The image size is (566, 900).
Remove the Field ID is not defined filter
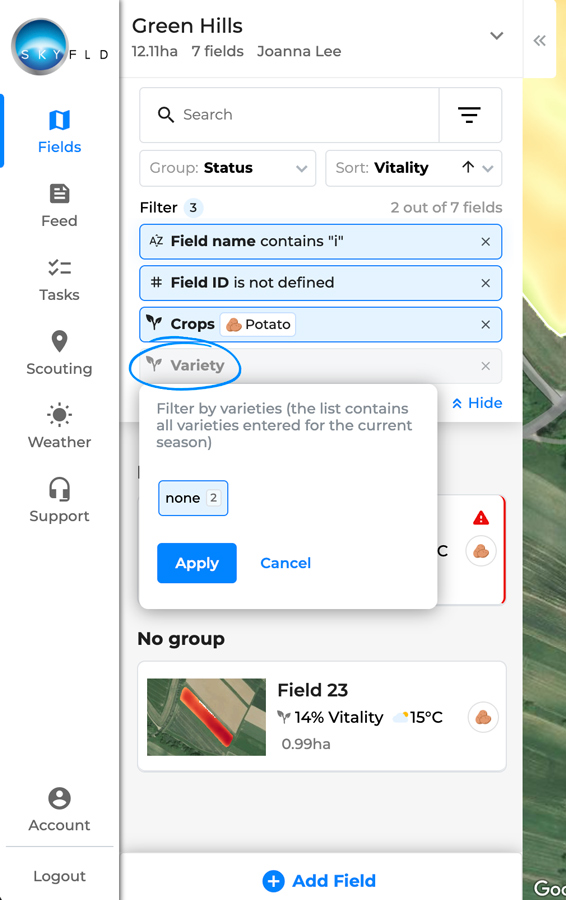(486, 283)
